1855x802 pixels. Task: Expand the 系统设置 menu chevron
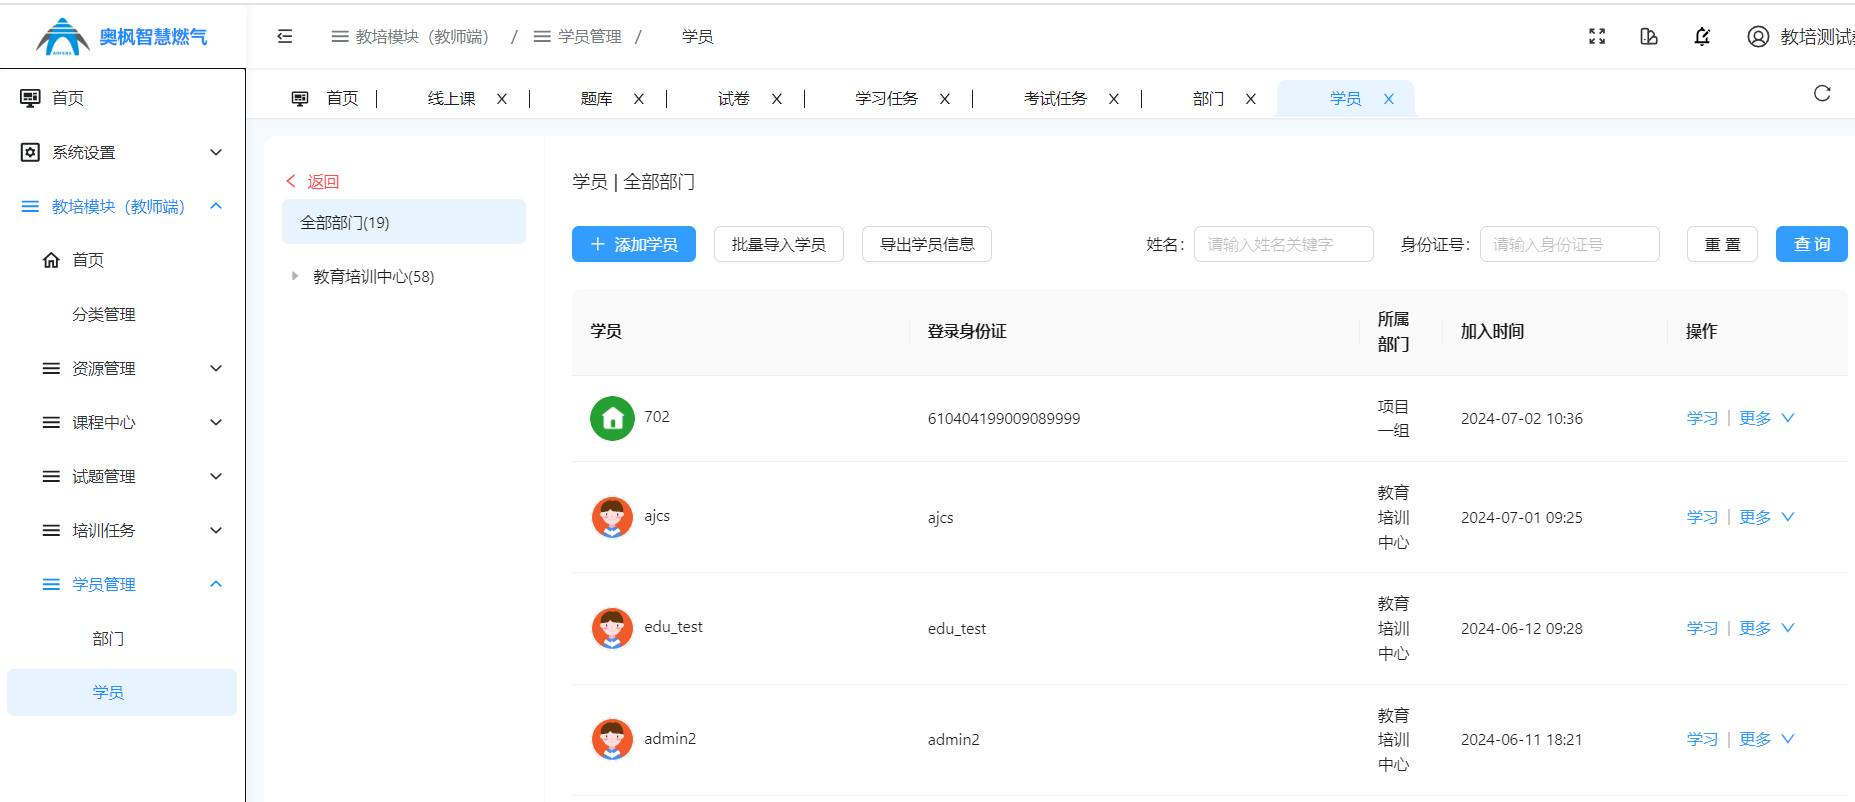(x=216, y=152)
